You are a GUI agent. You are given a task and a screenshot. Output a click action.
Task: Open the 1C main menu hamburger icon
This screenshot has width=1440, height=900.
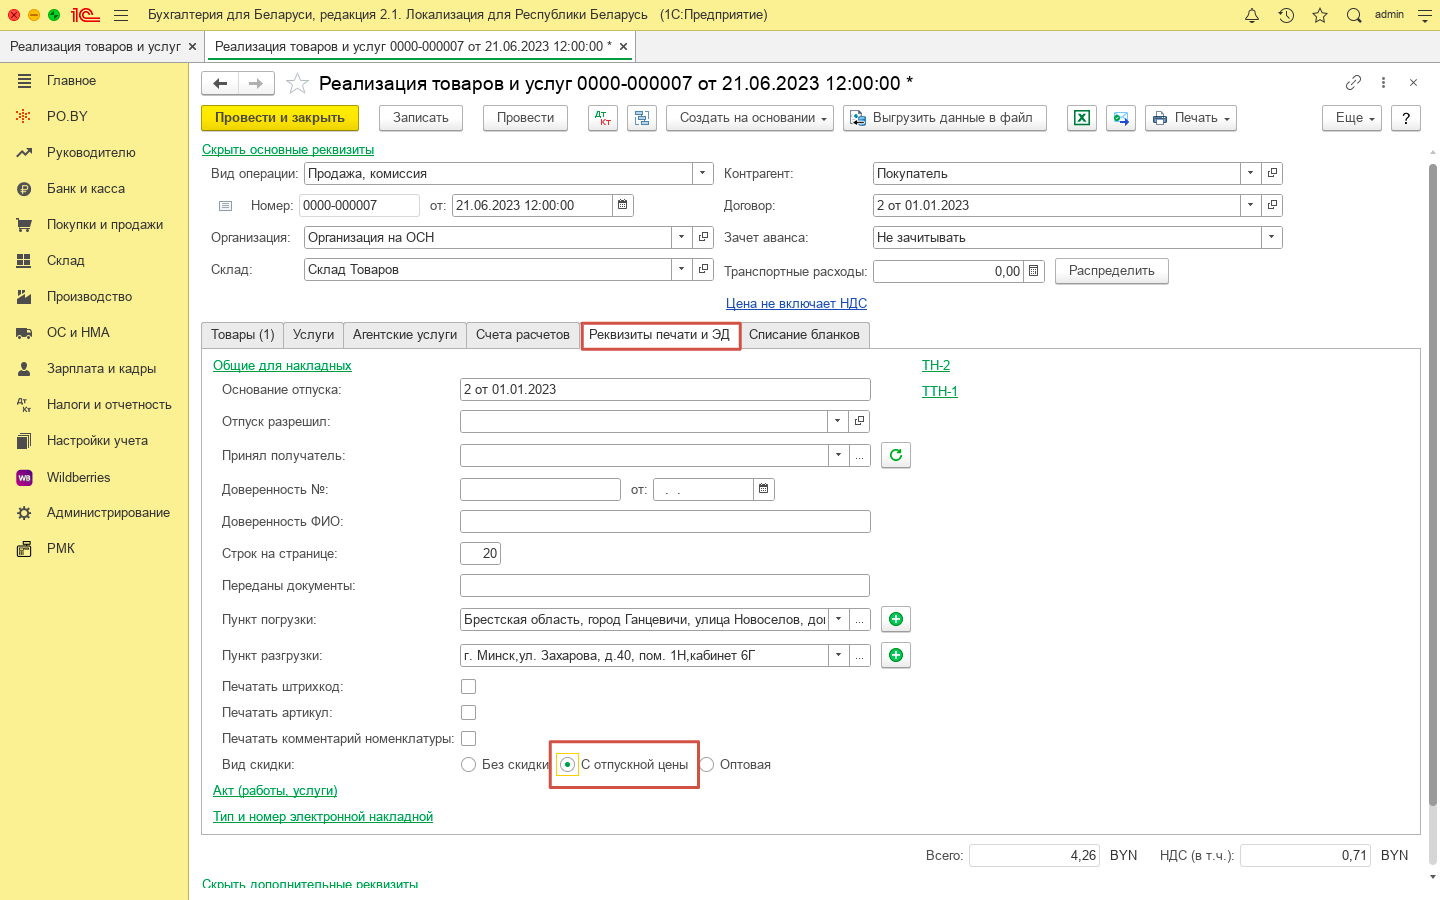coord(121,15)
